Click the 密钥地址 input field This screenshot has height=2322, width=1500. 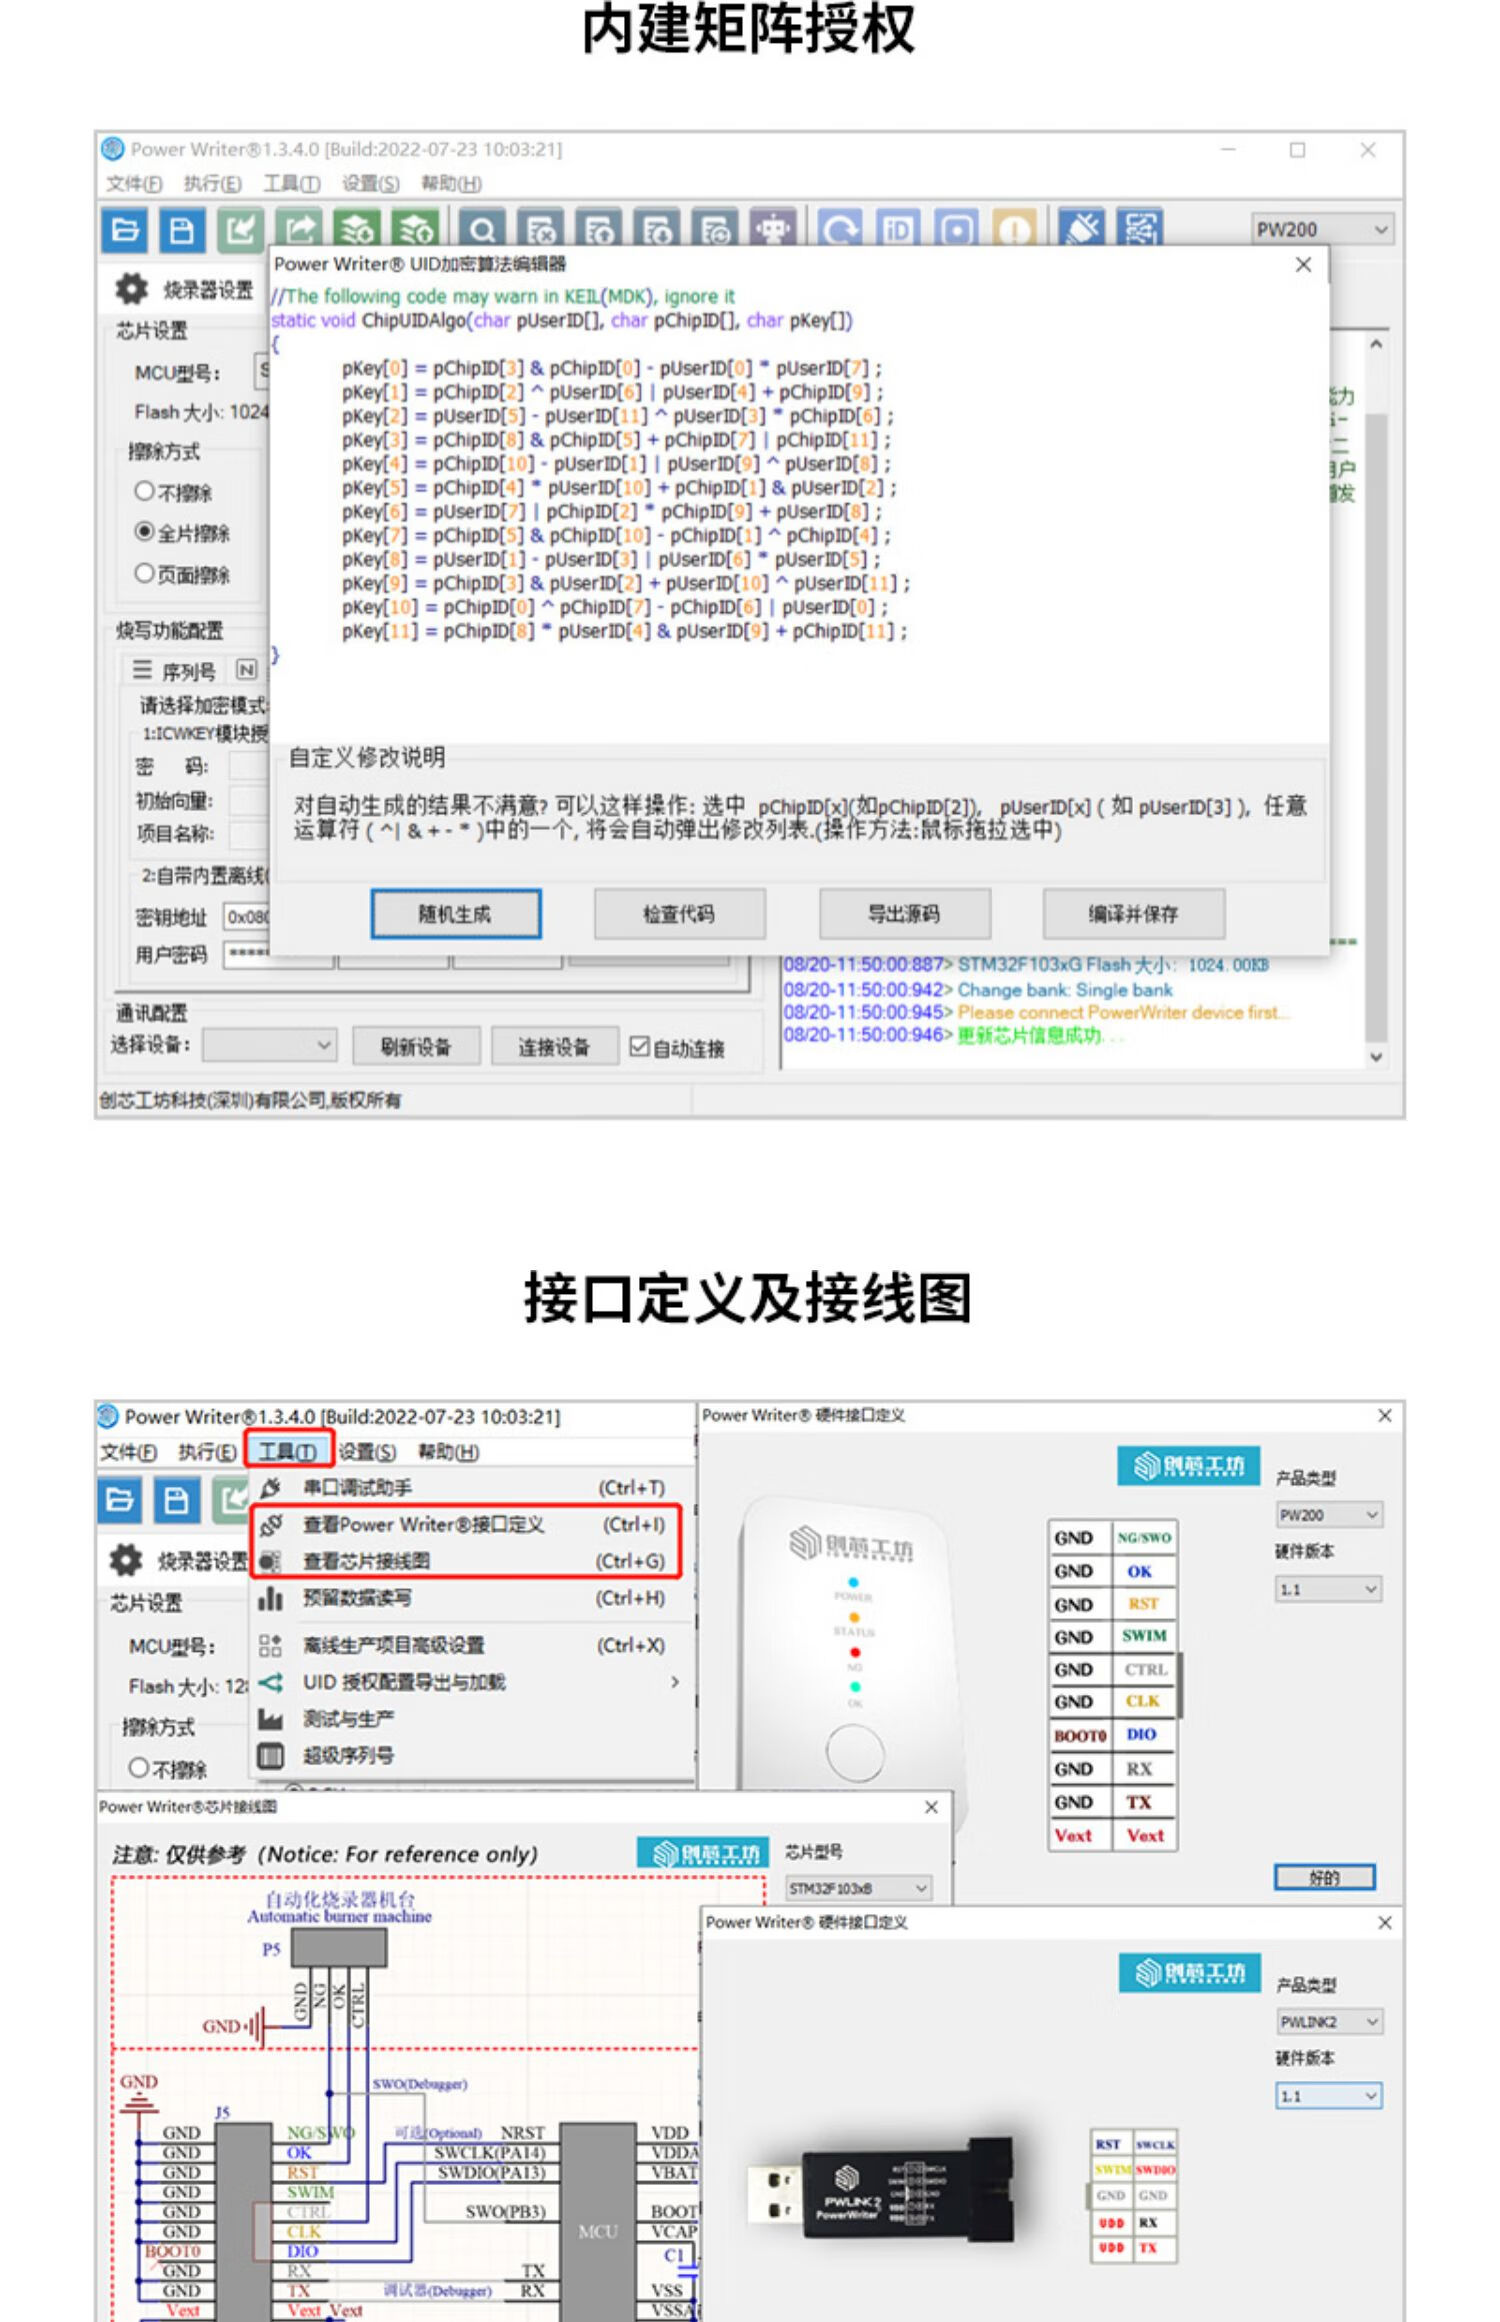[x=247, y=917]
